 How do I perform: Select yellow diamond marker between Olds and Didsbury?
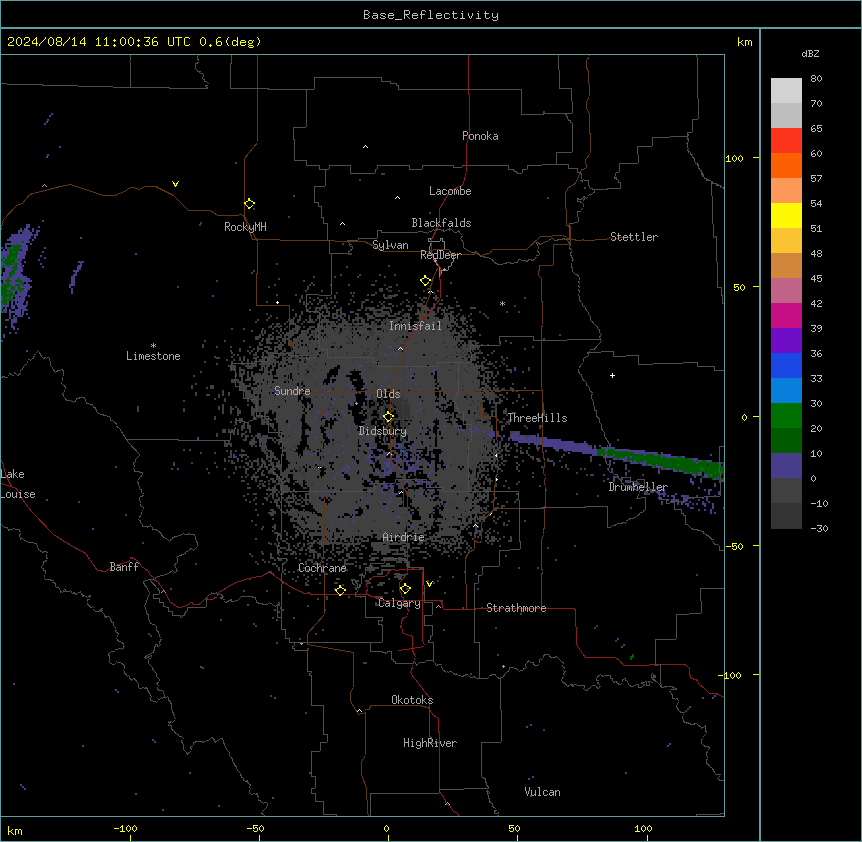(388, 417)
